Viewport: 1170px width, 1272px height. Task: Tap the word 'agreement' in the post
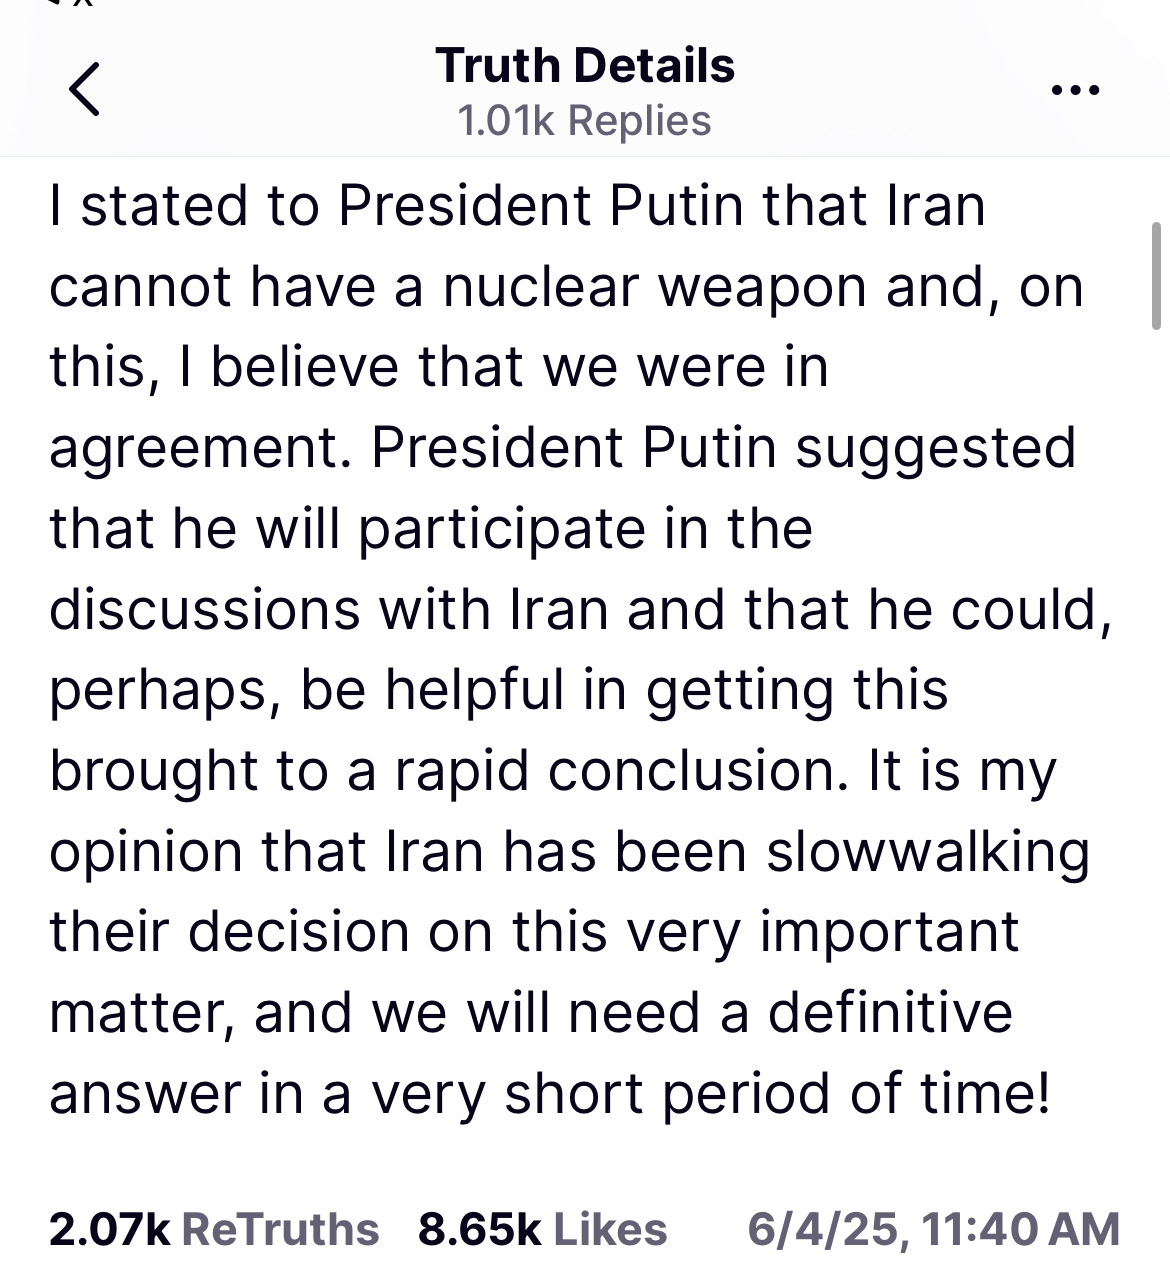click(x=194, y=449)
